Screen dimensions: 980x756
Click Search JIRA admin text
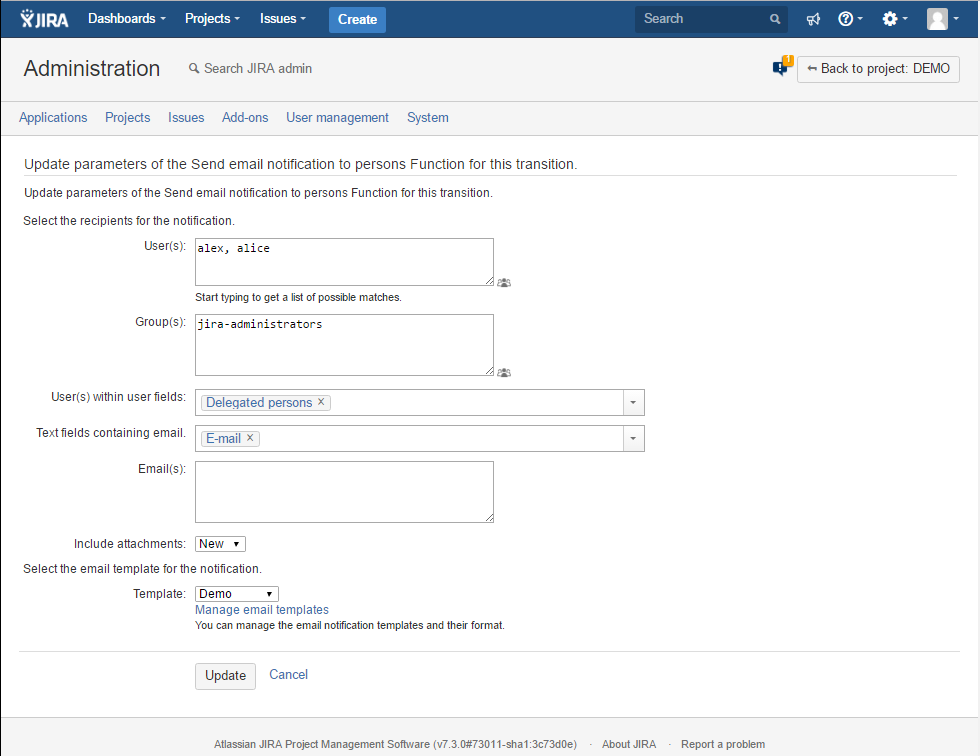point(258,68)
